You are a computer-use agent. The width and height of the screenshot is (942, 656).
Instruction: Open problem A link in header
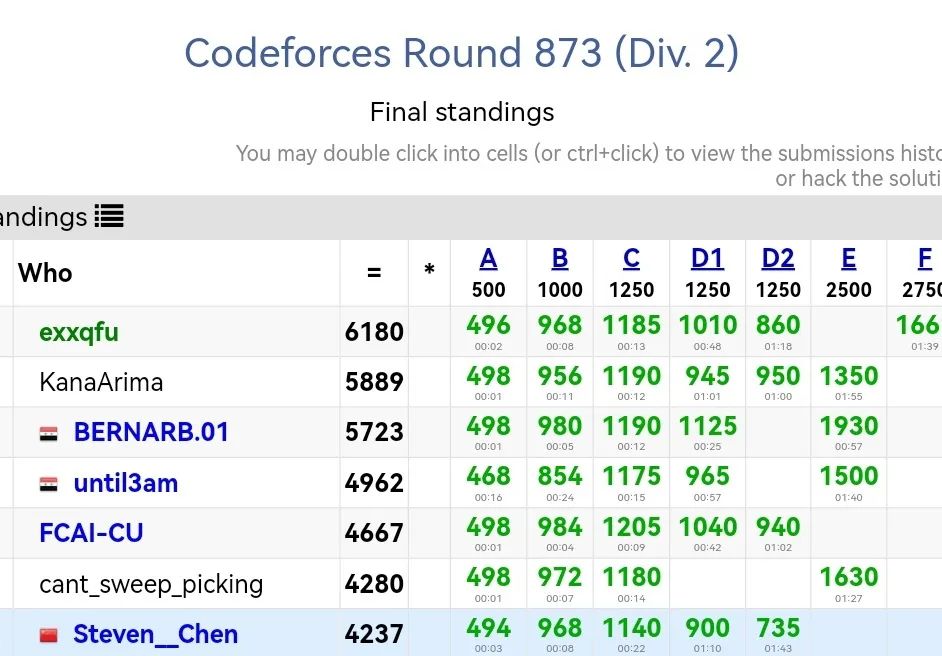click(x=488, y=259)
